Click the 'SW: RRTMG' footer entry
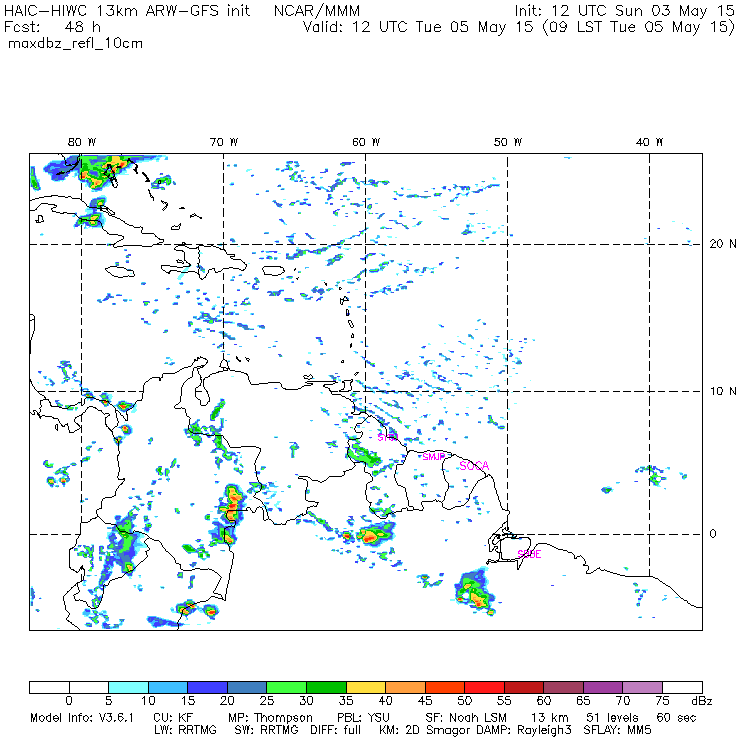Image resolution: width=740 pixels, height=740 pixels. (266, 730)
